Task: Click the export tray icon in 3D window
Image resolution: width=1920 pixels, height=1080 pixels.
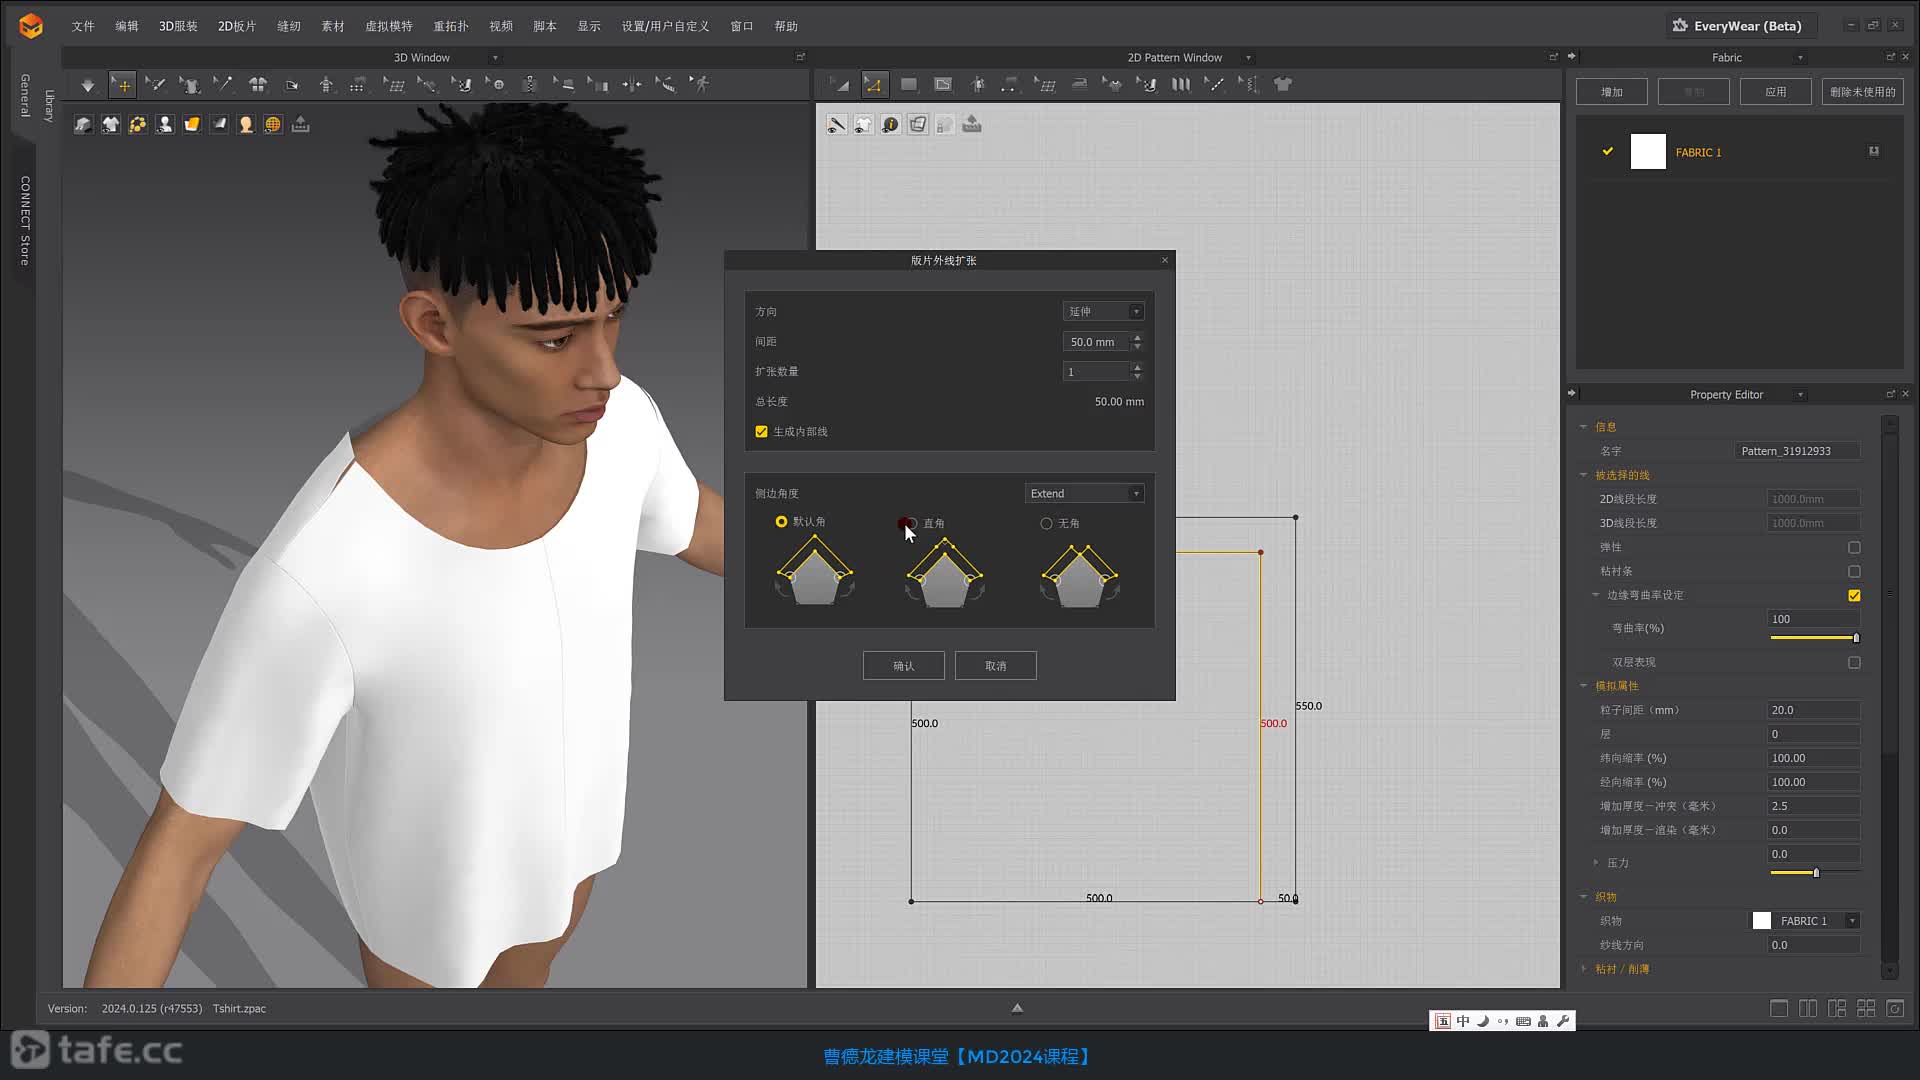Action: point(300,124)
